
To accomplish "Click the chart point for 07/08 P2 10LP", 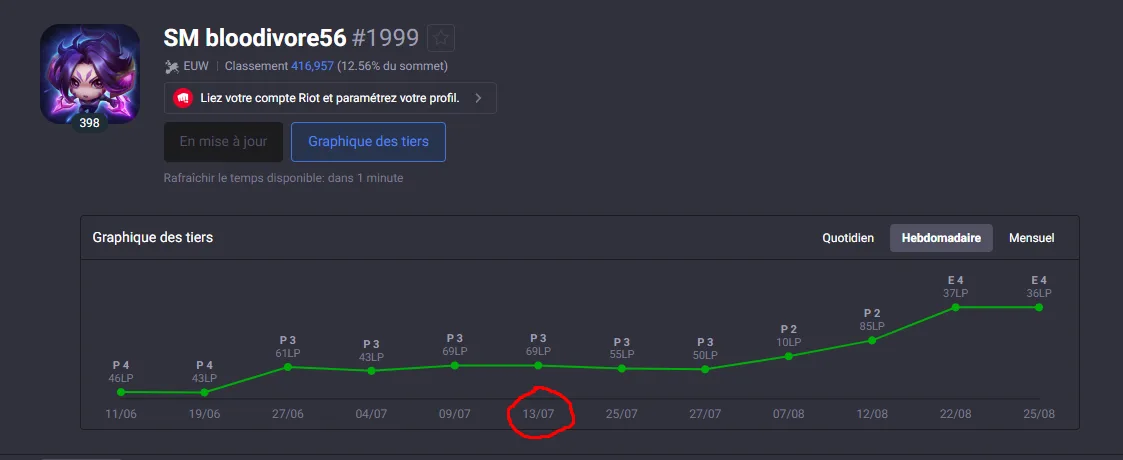I will [x=789, y=356].
